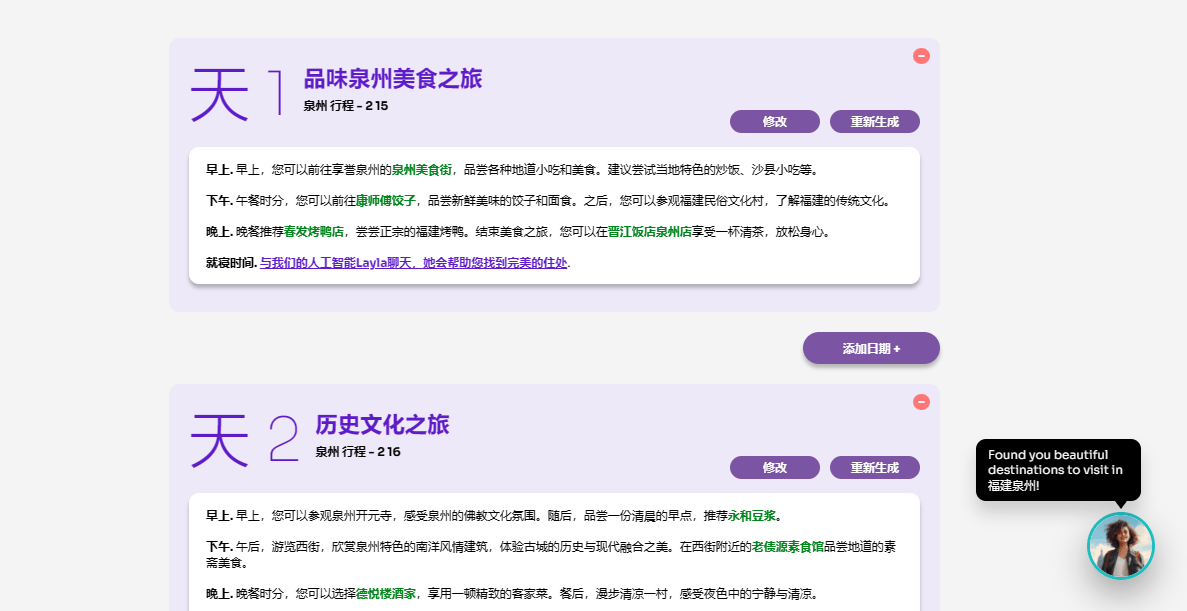This screenshot has height=611, width=1187.
Task: Visit the 老佳源素食馆 link
Action: point(787,547)
